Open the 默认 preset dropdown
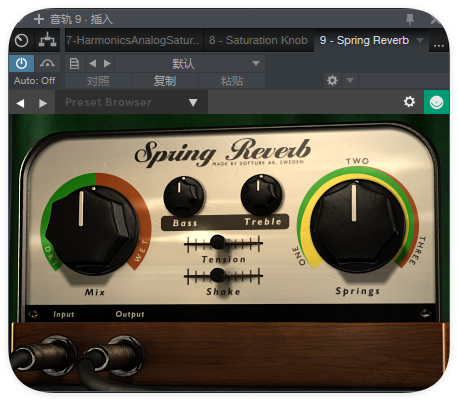This screenshot has width=458, height=401. pos(190,63)
